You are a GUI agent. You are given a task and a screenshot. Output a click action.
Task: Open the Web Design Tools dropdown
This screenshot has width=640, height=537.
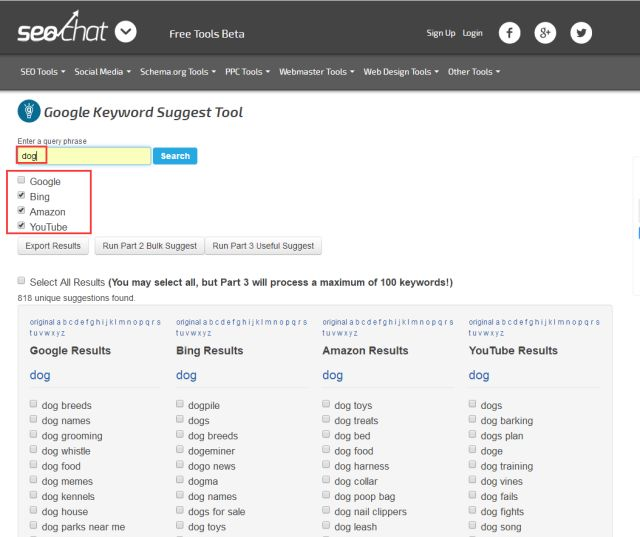click(x=401, y=72)
